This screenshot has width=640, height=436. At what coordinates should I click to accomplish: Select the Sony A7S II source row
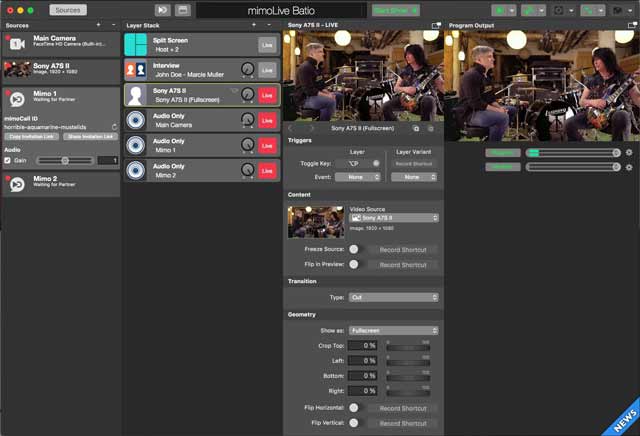[x=61, y=70]
